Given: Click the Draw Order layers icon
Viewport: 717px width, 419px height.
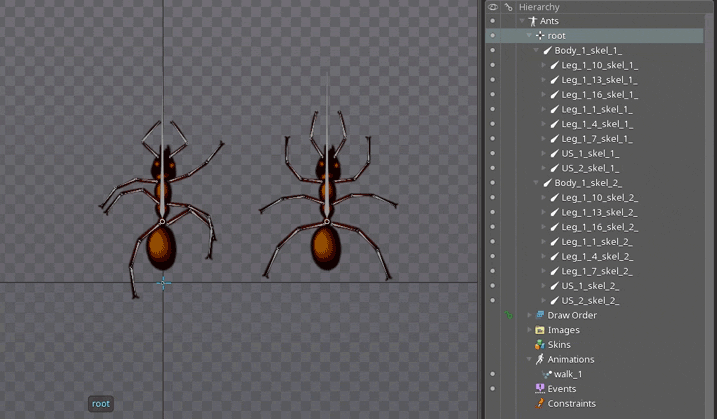Looking at the screenshot, I should 540,315.
